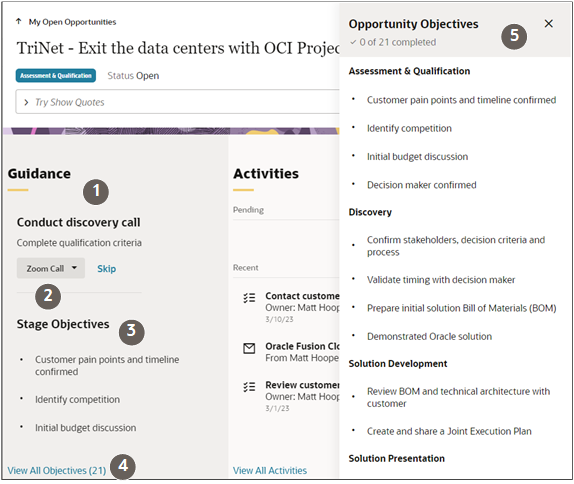Screen dimensions: 574x484
Task: Click the Zoom Call button
Action: coord(51,268)
